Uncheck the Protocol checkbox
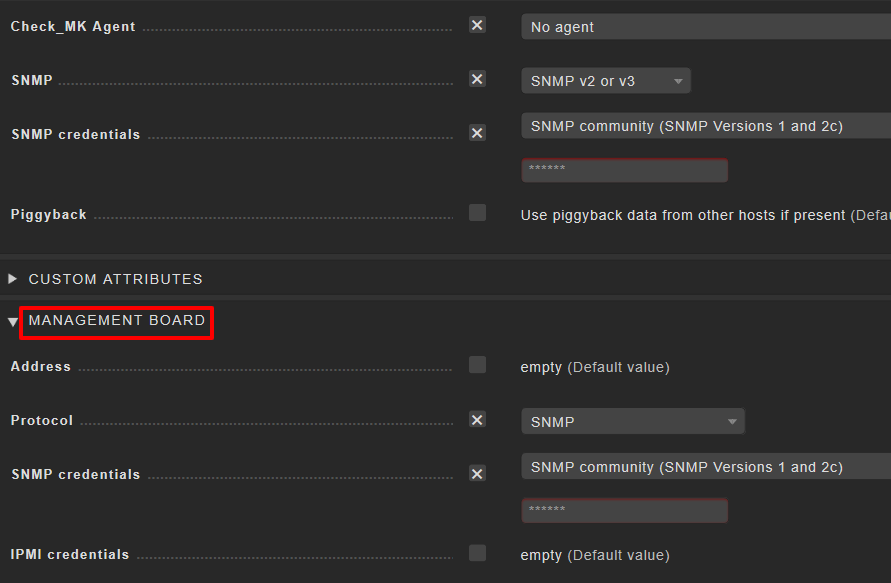This screenshot has height=583, width=891. 477,420
